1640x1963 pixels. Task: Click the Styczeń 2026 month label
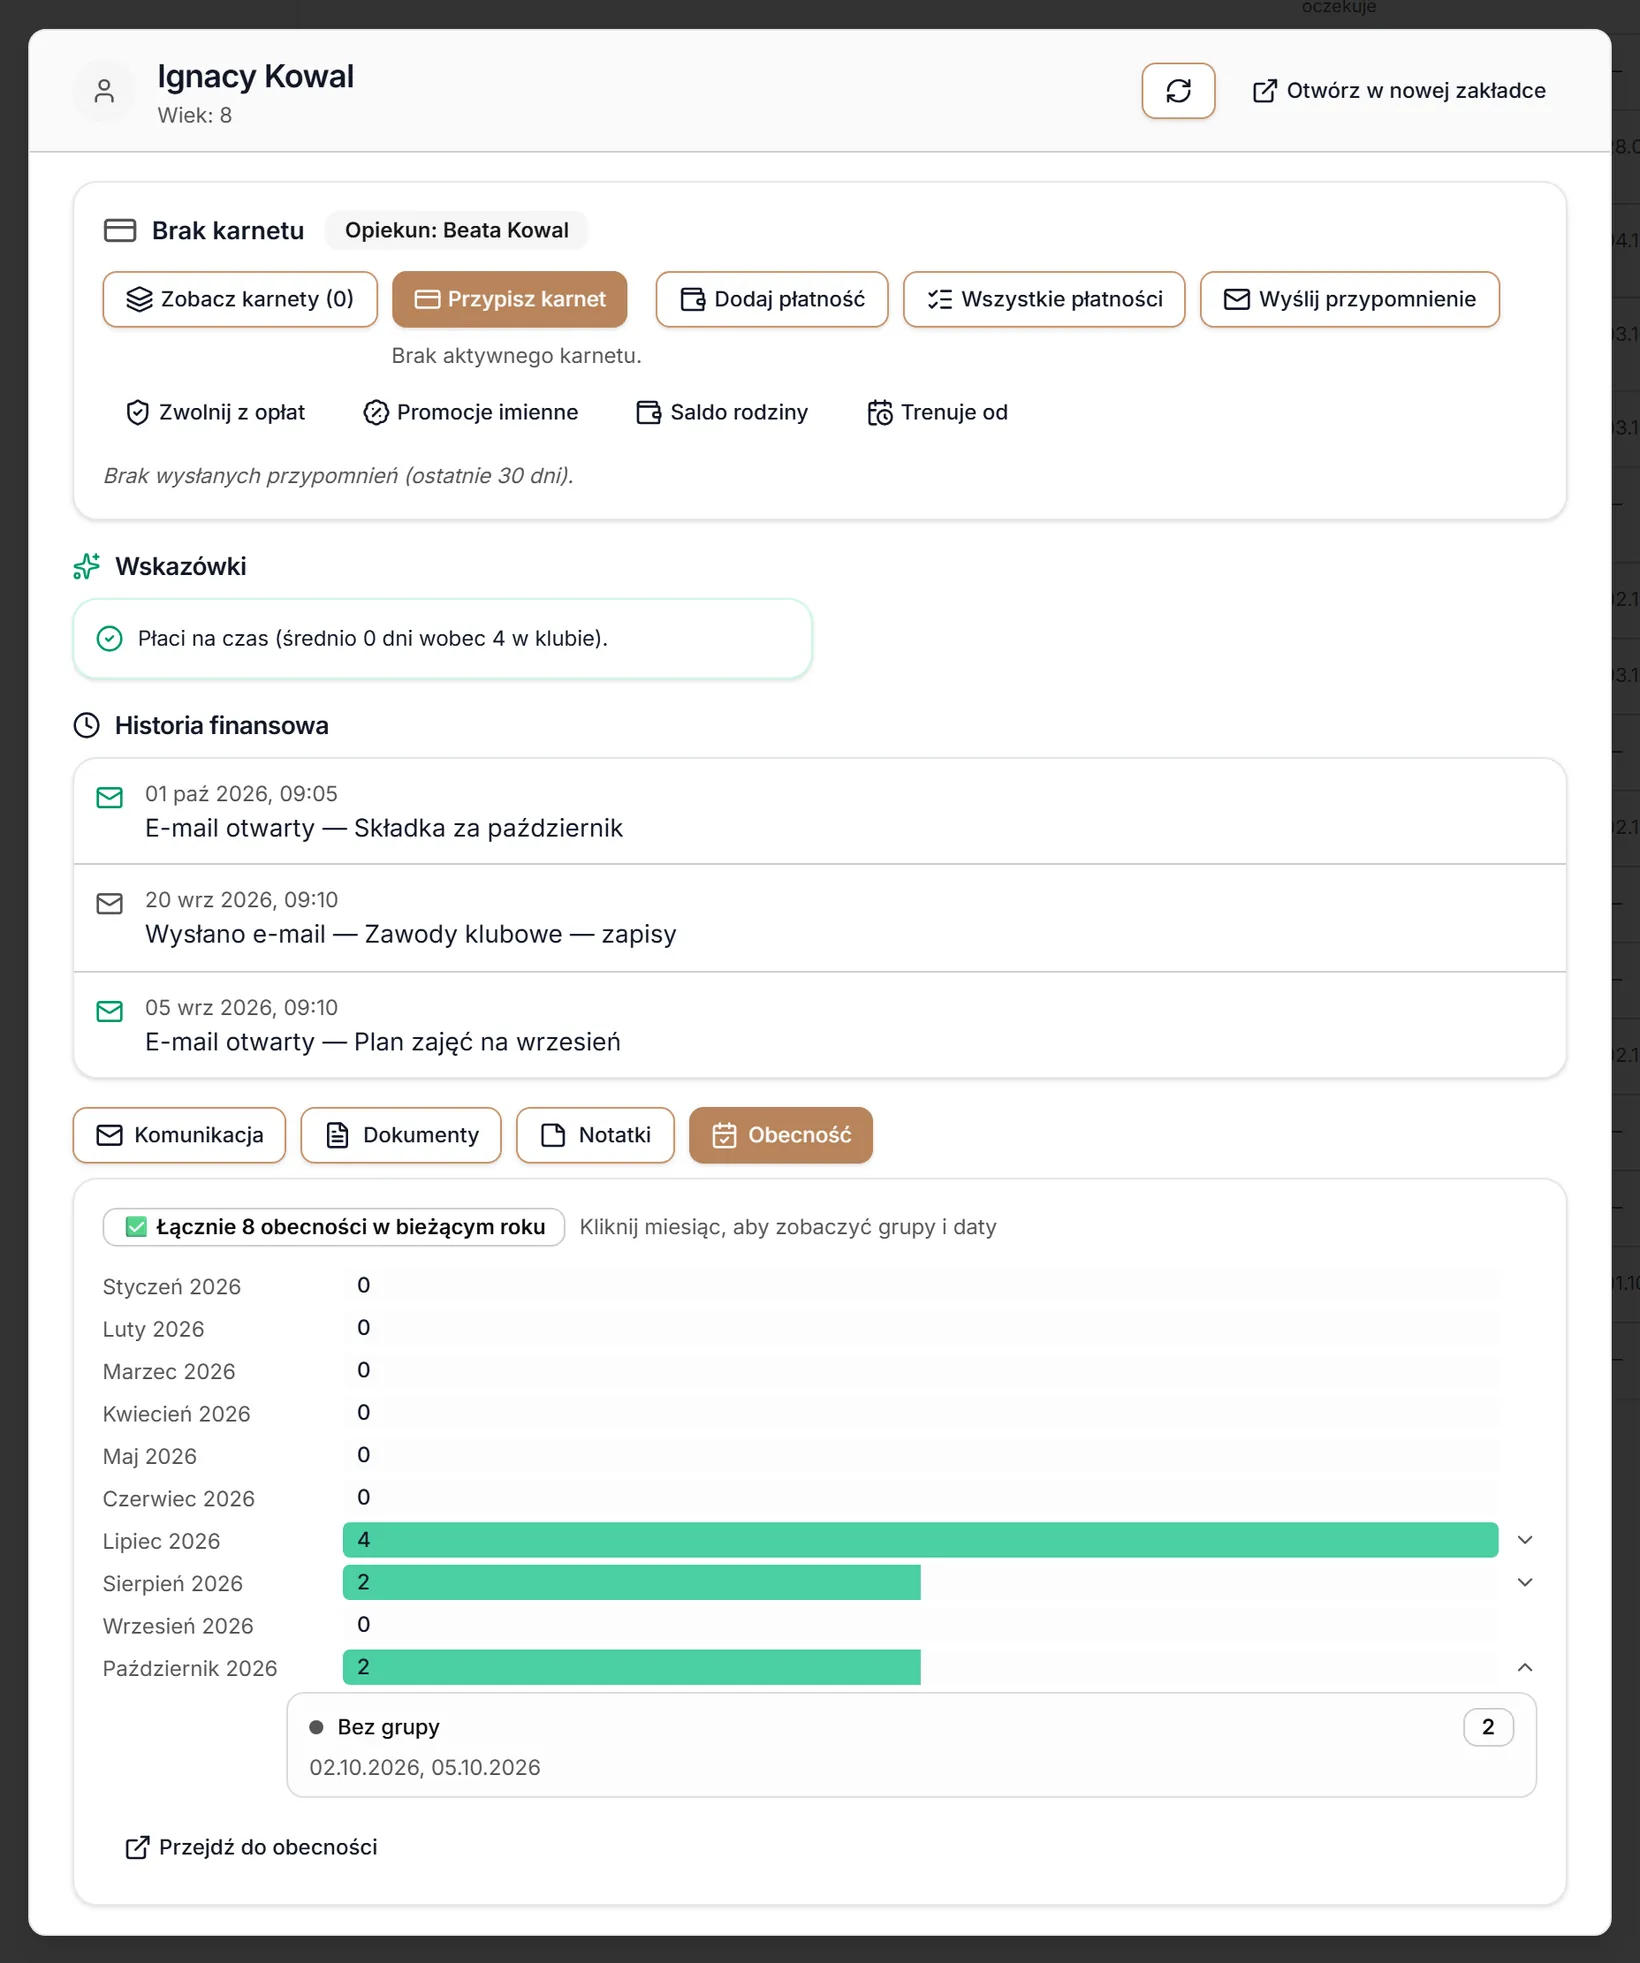pos(172,1287)
